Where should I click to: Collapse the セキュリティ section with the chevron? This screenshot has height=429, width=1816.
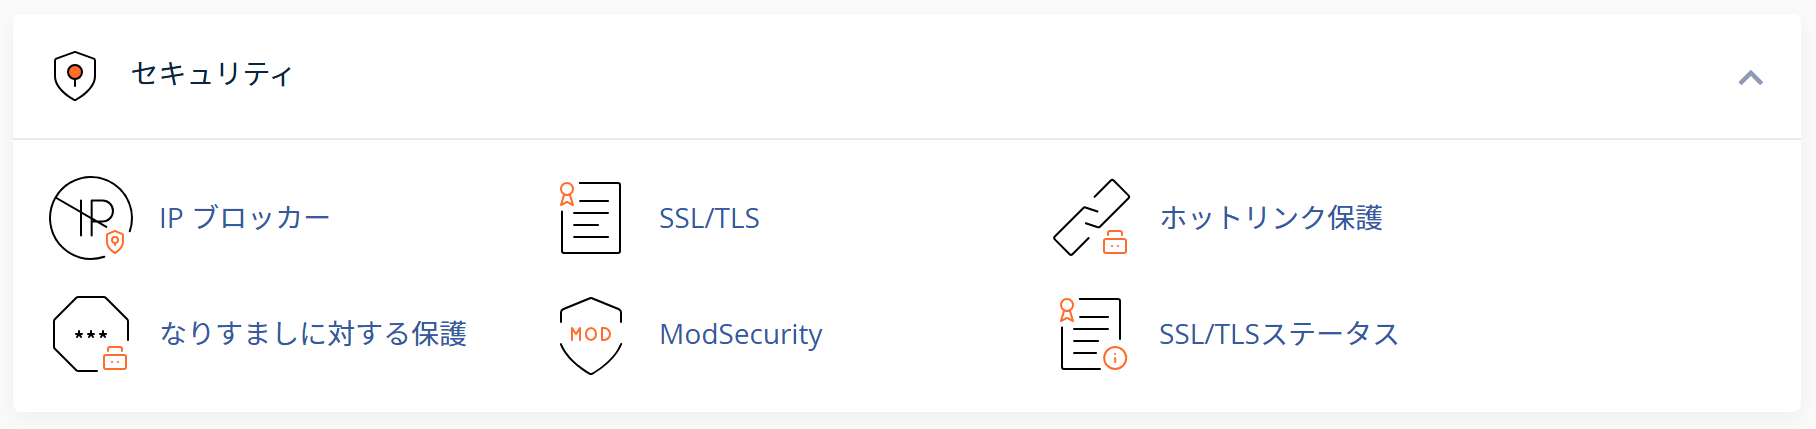click(x=1751, y=78)
